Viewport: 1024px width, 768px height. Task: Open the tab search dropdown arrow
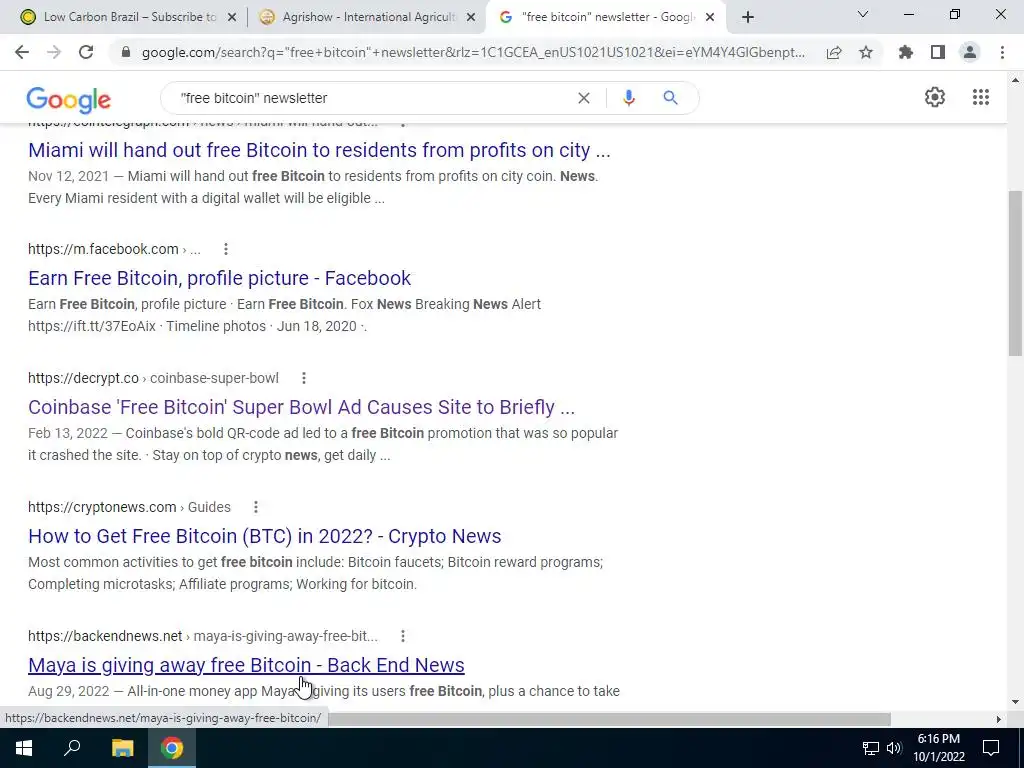pyautogui.click(x=863, y=14)
